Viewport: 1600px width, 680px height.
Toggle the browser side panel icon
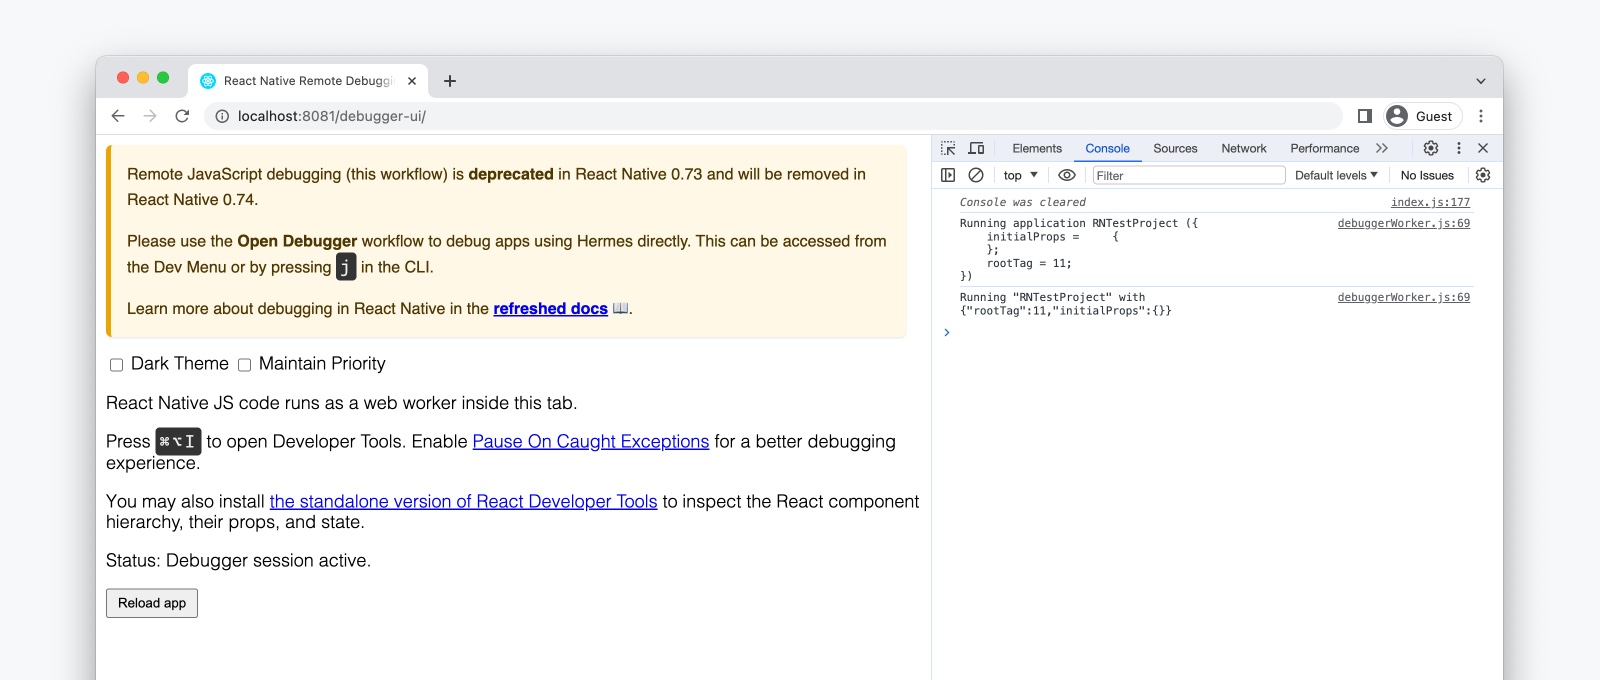(x=1364, y=116)
